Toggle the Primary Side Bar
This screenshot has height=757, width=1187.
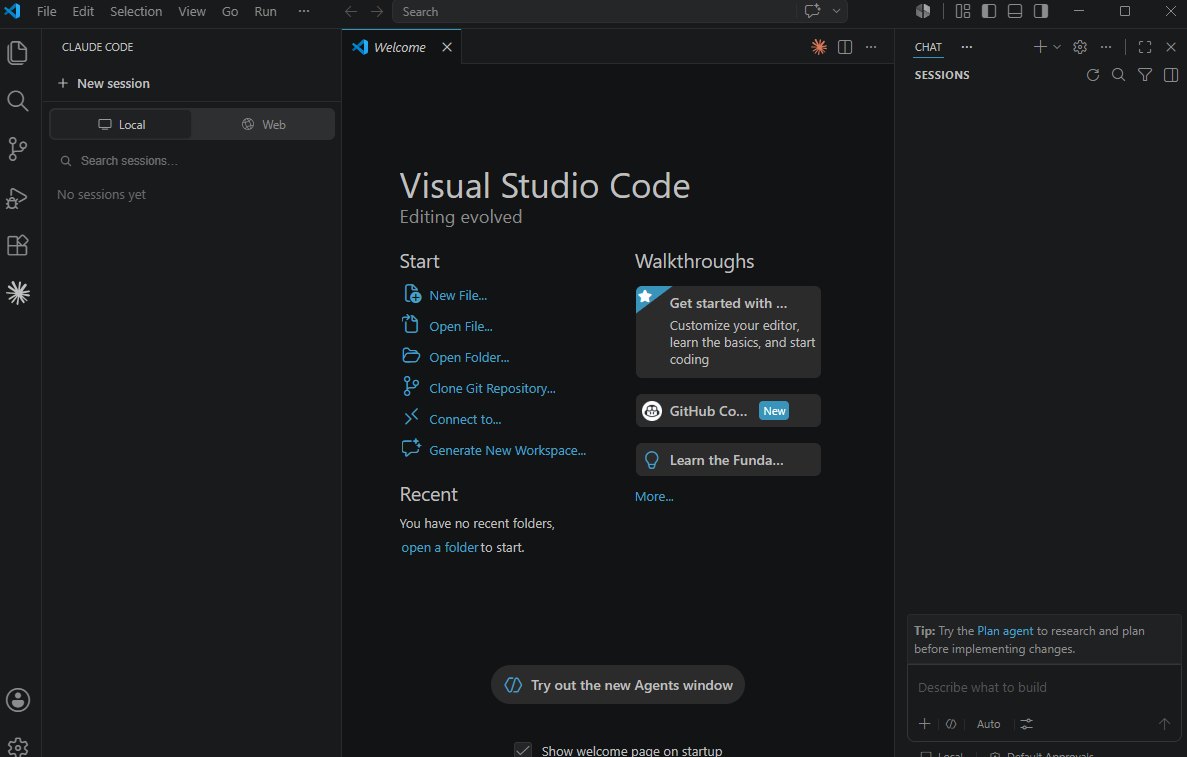click(989, 11)
